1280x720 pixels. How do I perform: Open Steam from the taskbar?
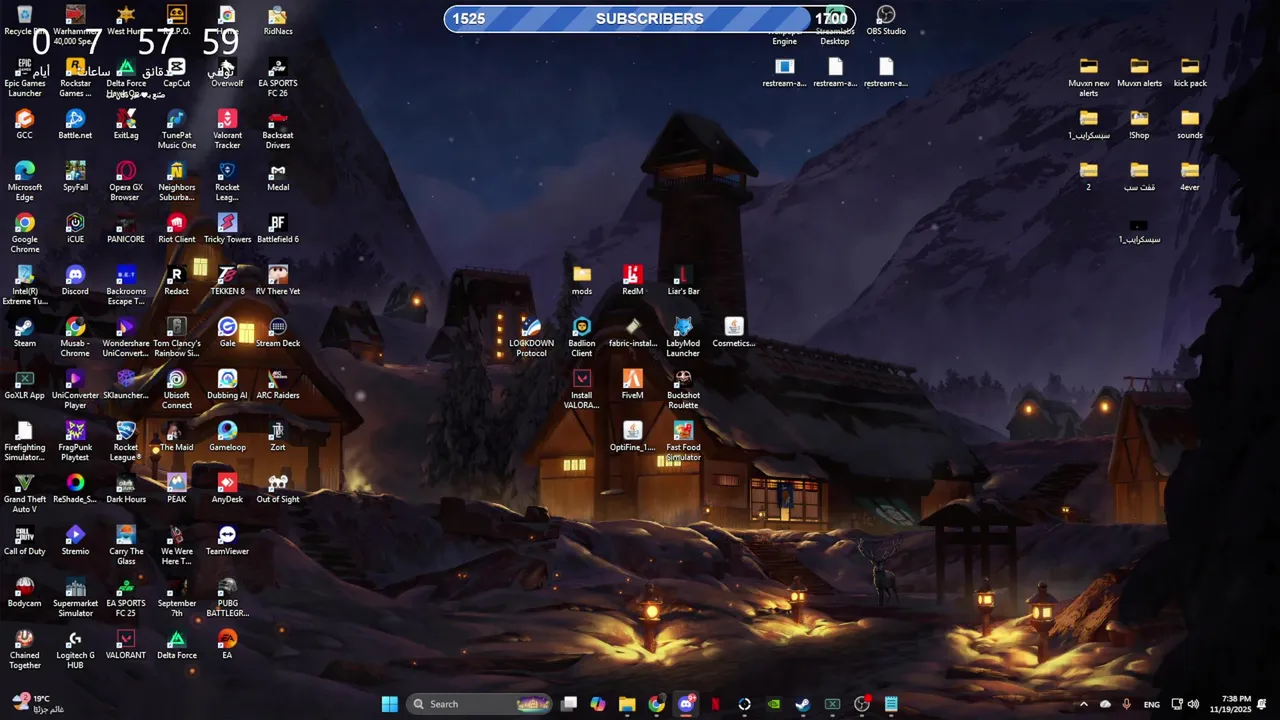tap(803, 704)
